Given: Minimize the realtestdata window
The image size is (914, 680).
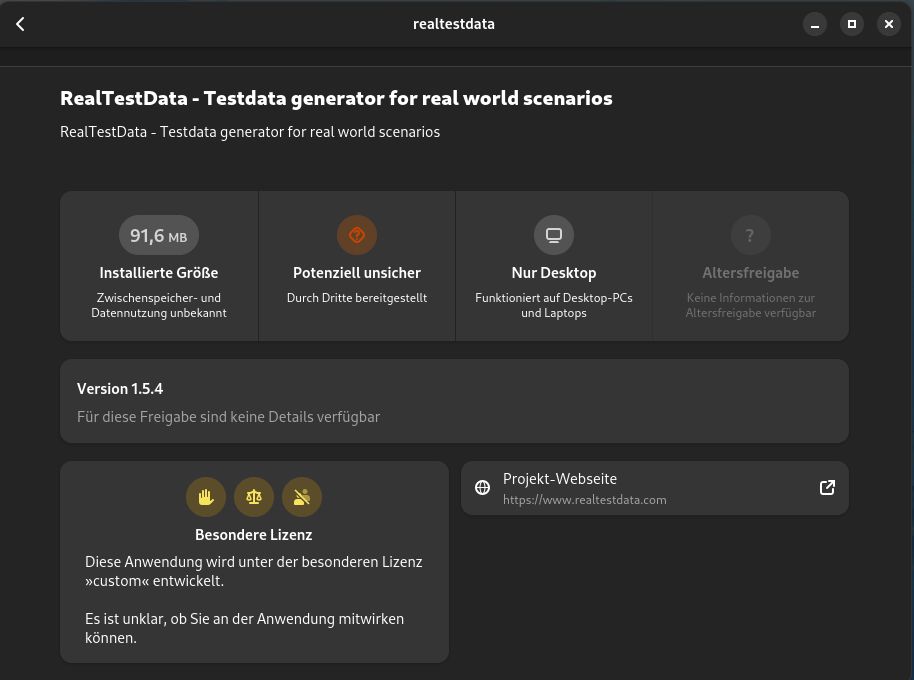Looking at the screenshot, I should click(815, 24).
